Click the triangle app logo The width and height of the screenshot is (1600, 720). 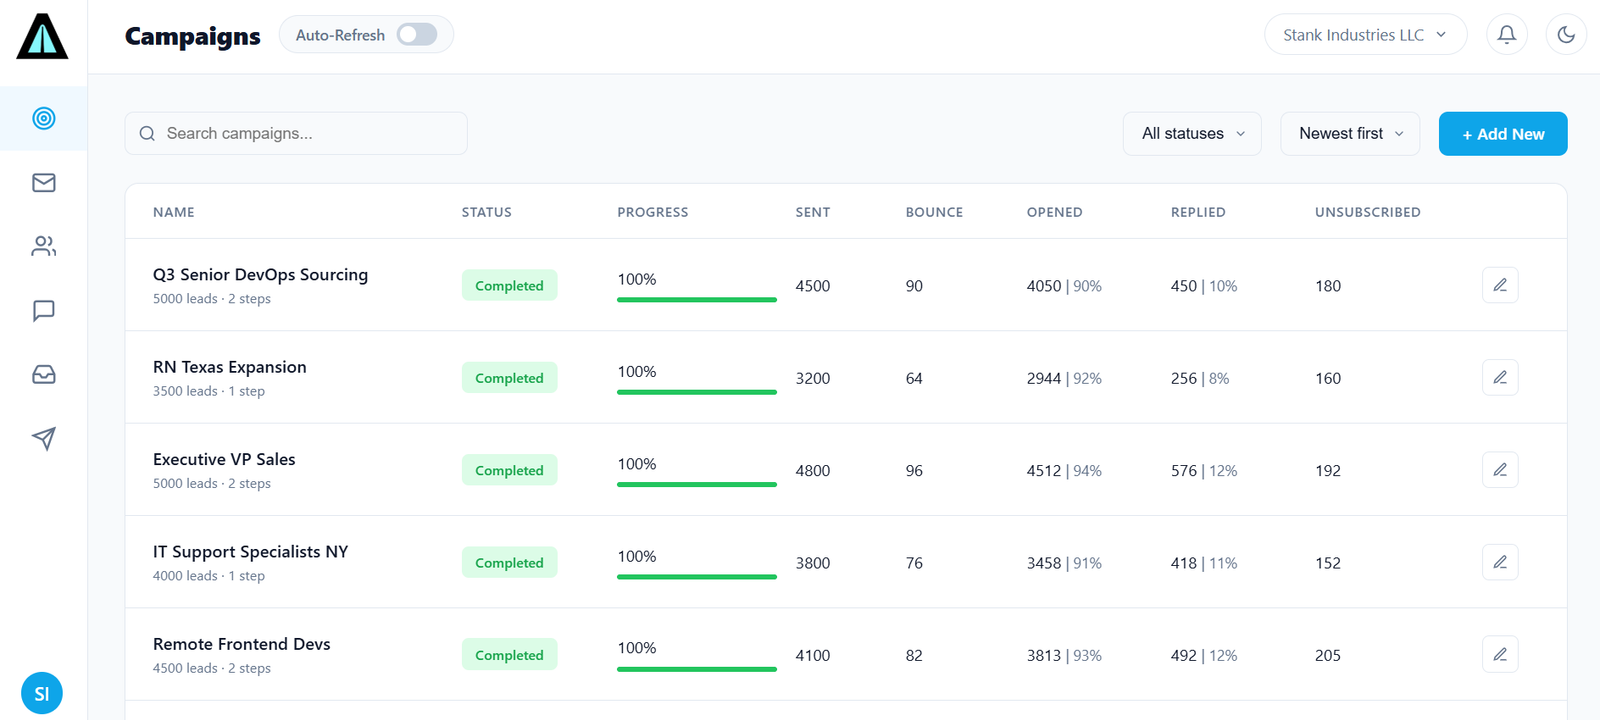click(x=43, y=37)
